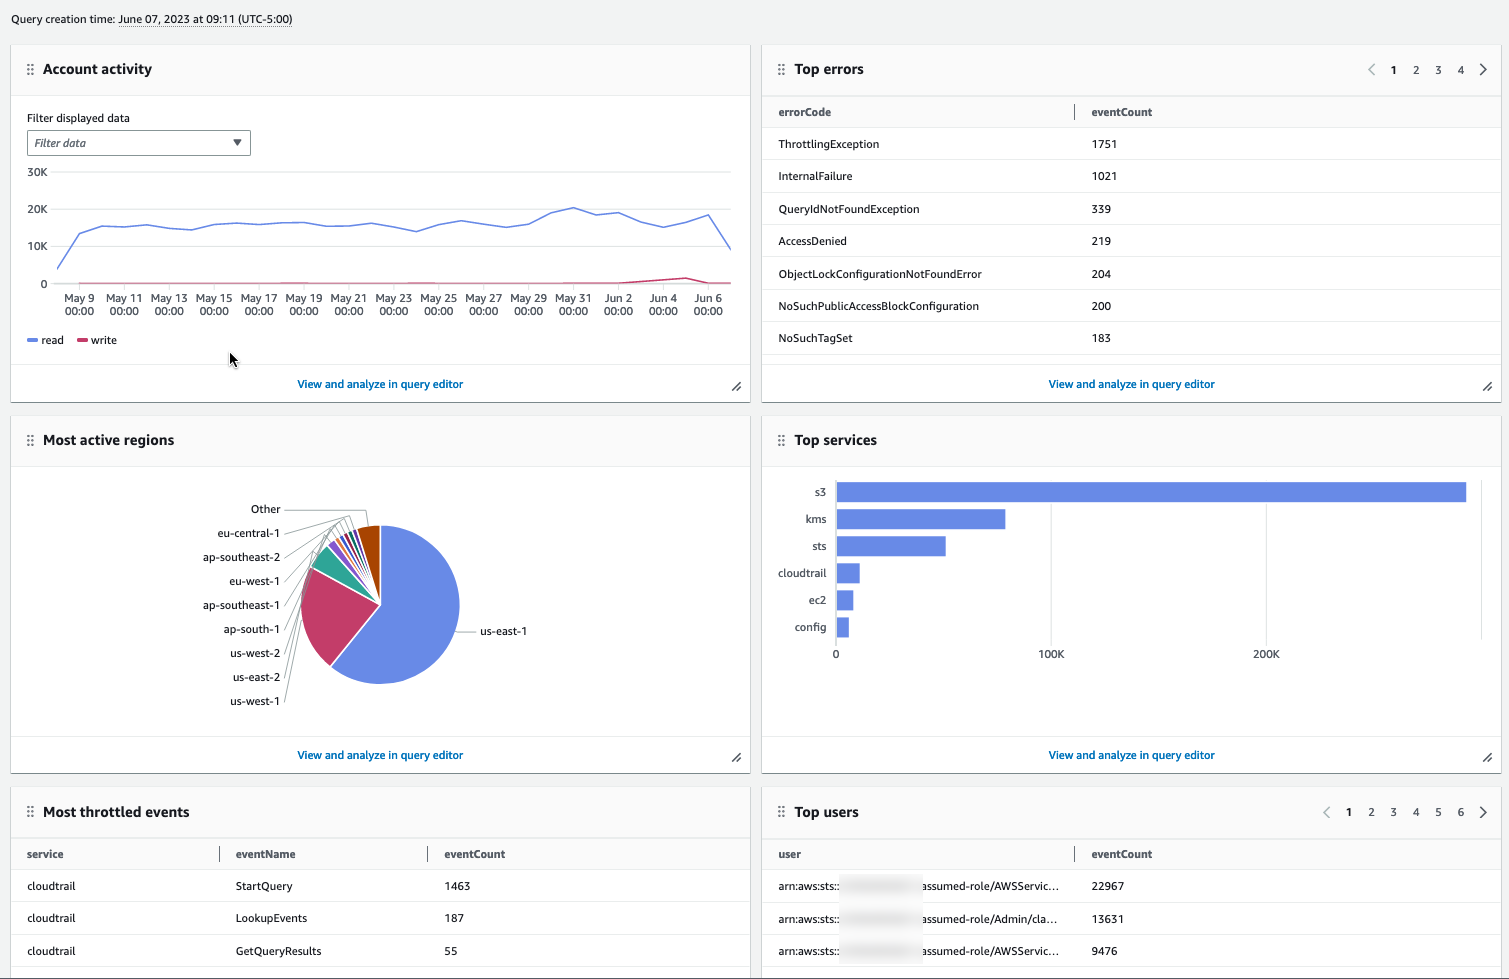Image resolution: width=1509 pixels, height=979 pixels.
Task: Click the next page chevron in Top errors
Action: pos(1483,70)
